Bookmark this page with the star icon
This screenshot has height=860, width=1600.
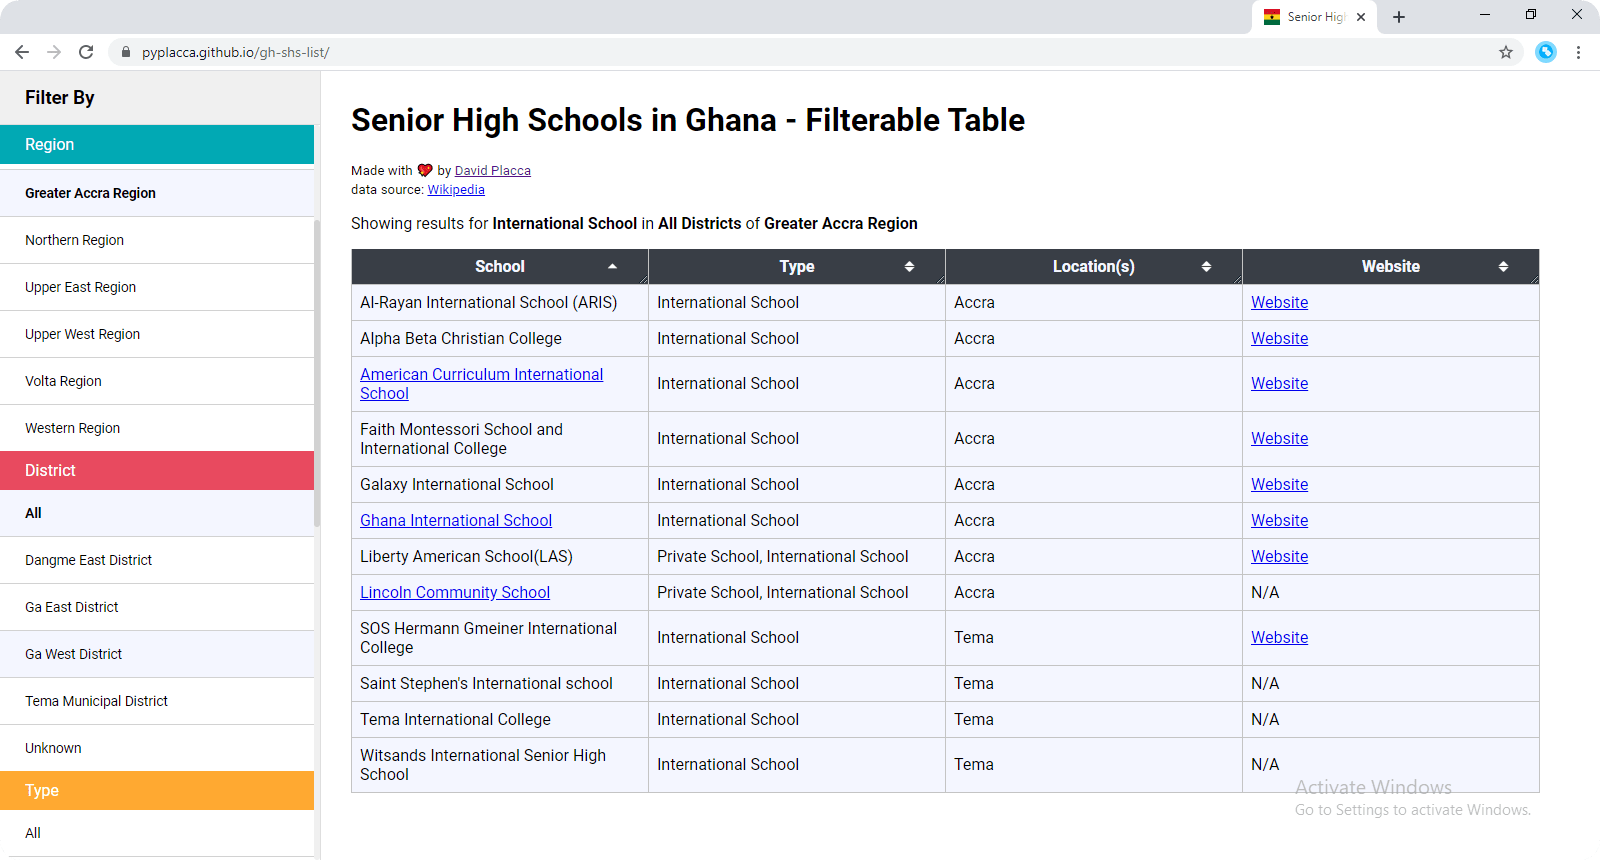[1505, 52]
